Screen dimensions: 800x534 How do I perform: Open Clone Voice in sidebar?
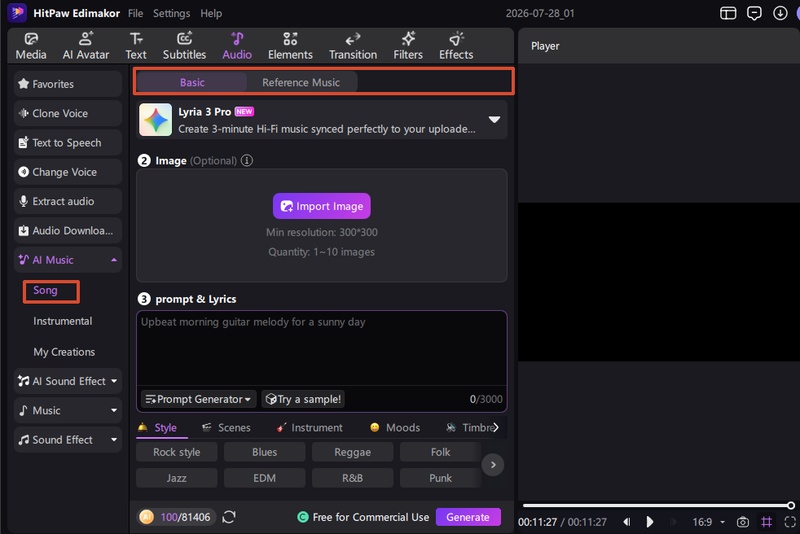point(67,113)
